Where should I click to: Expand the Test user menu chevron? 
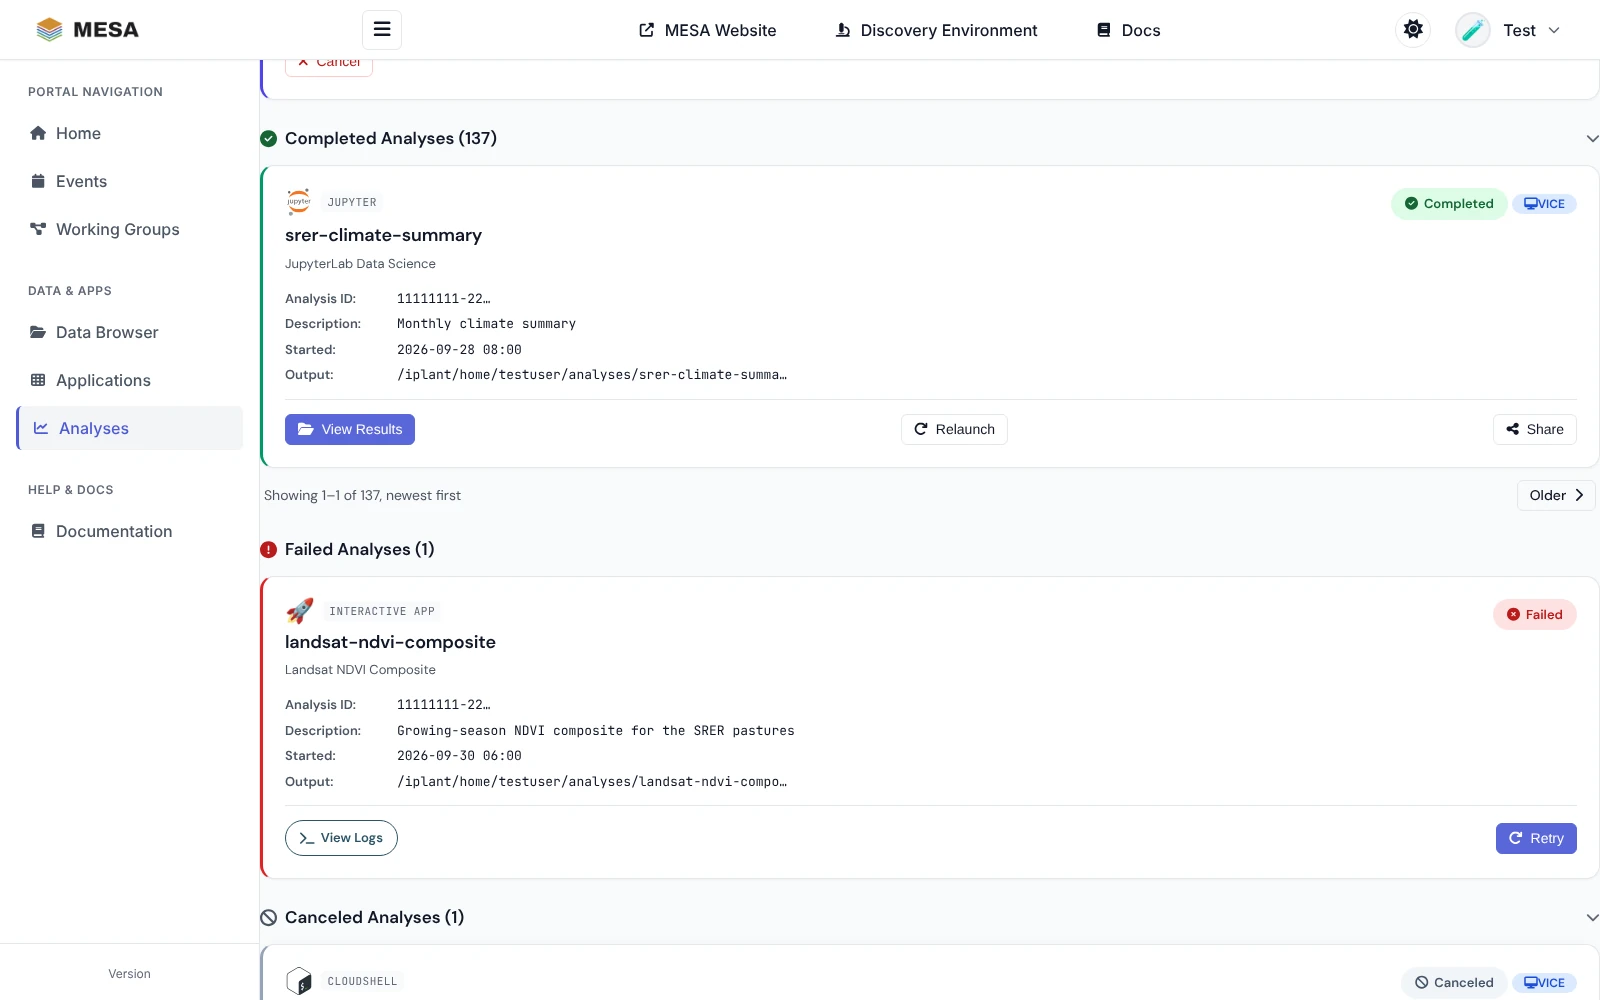coord(1554,30)
